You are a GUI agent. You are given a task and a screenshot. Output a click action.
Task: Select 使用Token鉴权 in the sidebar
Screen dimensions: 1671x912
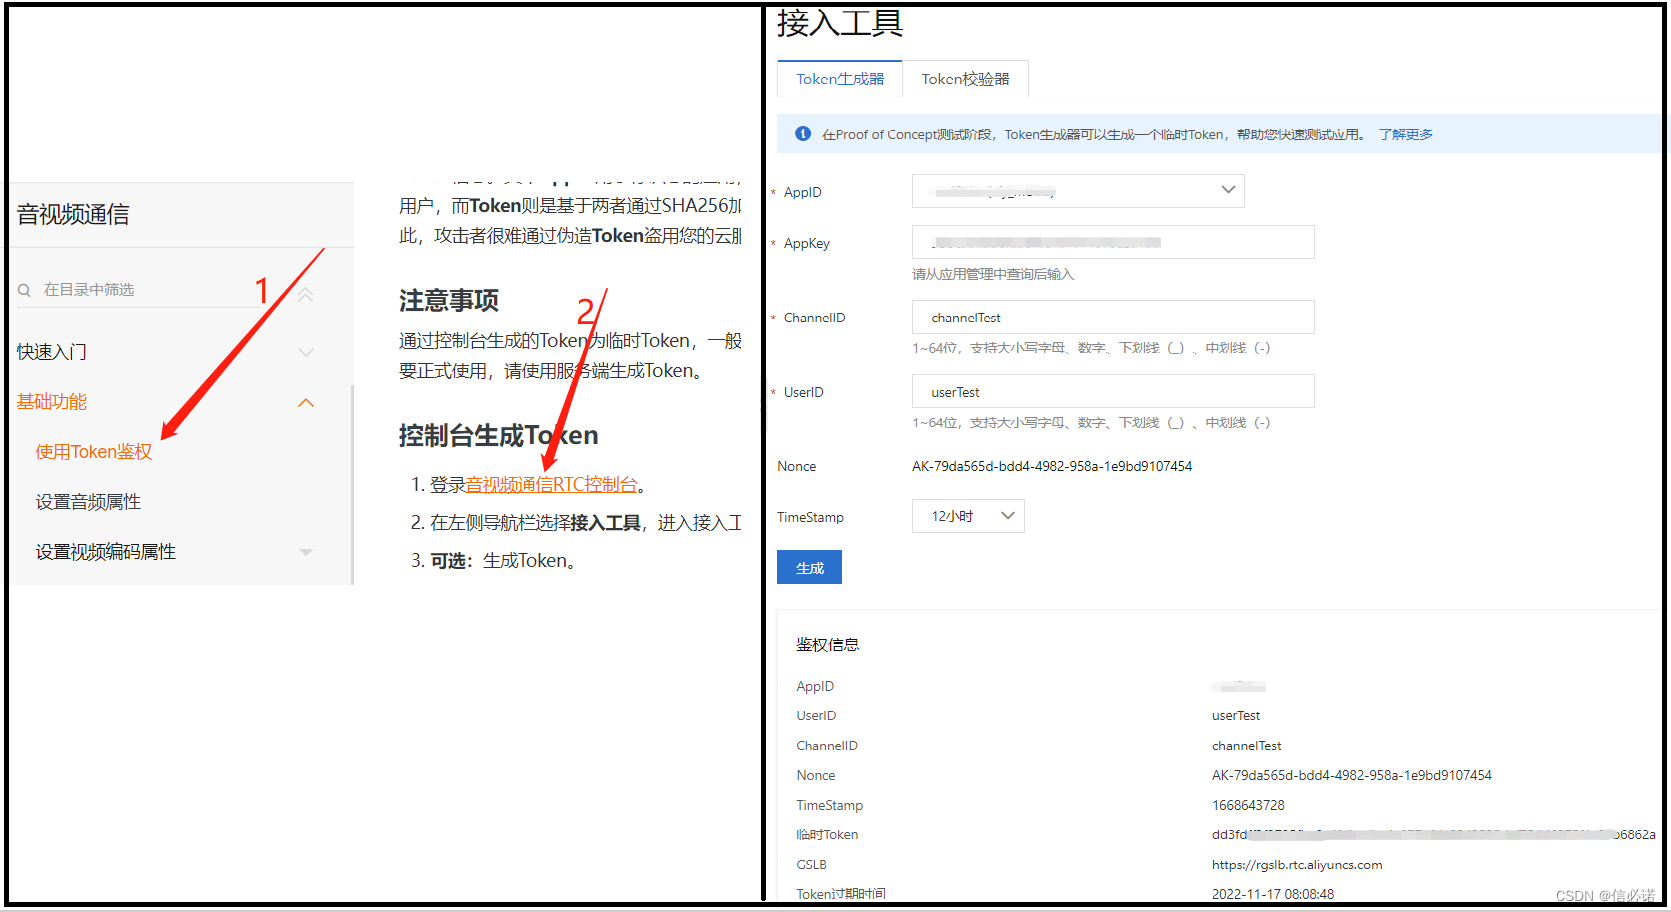coord(93,451)
